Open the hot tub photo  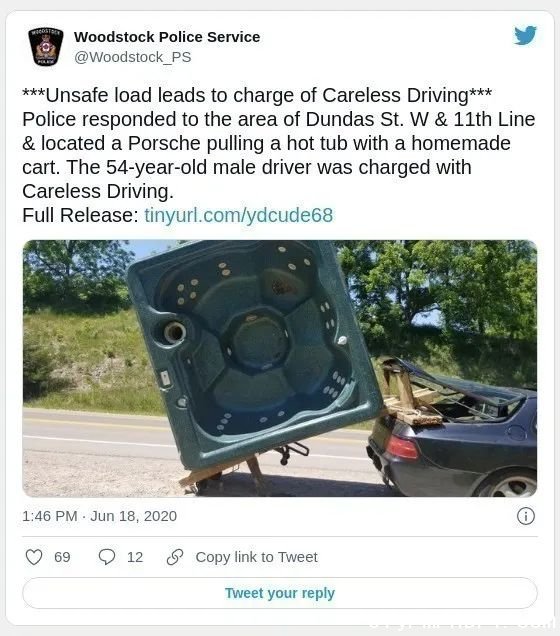(x=280, y=368)
